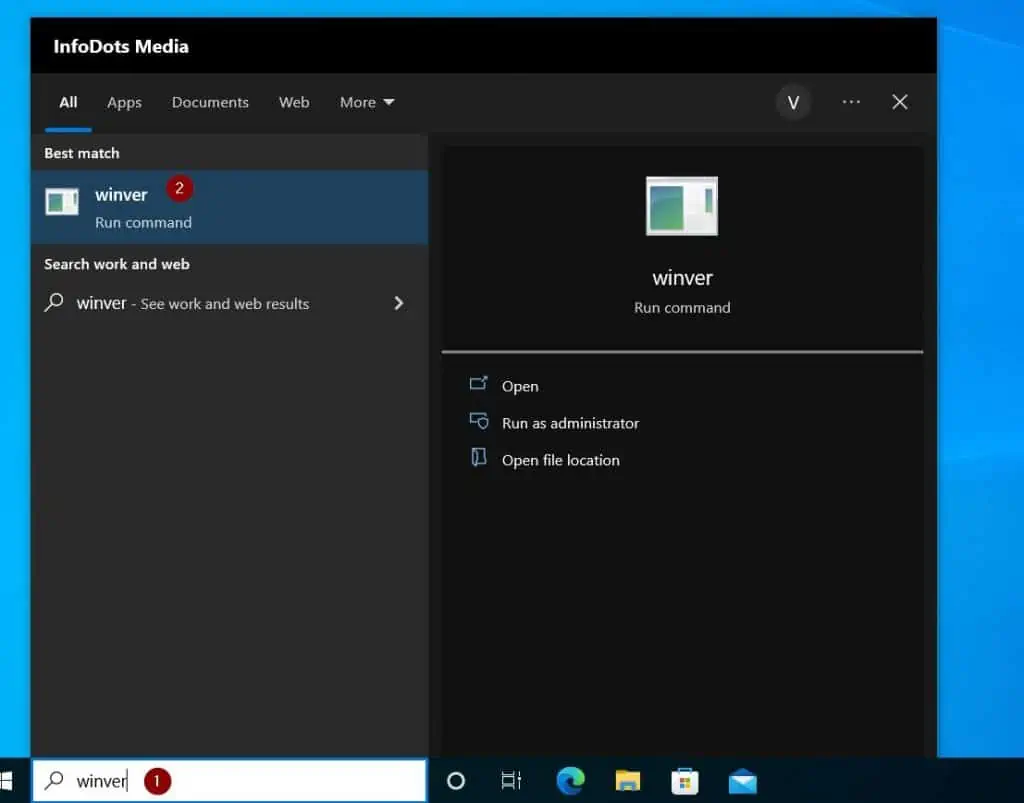The height and width of the screenshot is (803, 1024).
Task: Open Microsoft Store from the taskbar
Action: point(685,781)
